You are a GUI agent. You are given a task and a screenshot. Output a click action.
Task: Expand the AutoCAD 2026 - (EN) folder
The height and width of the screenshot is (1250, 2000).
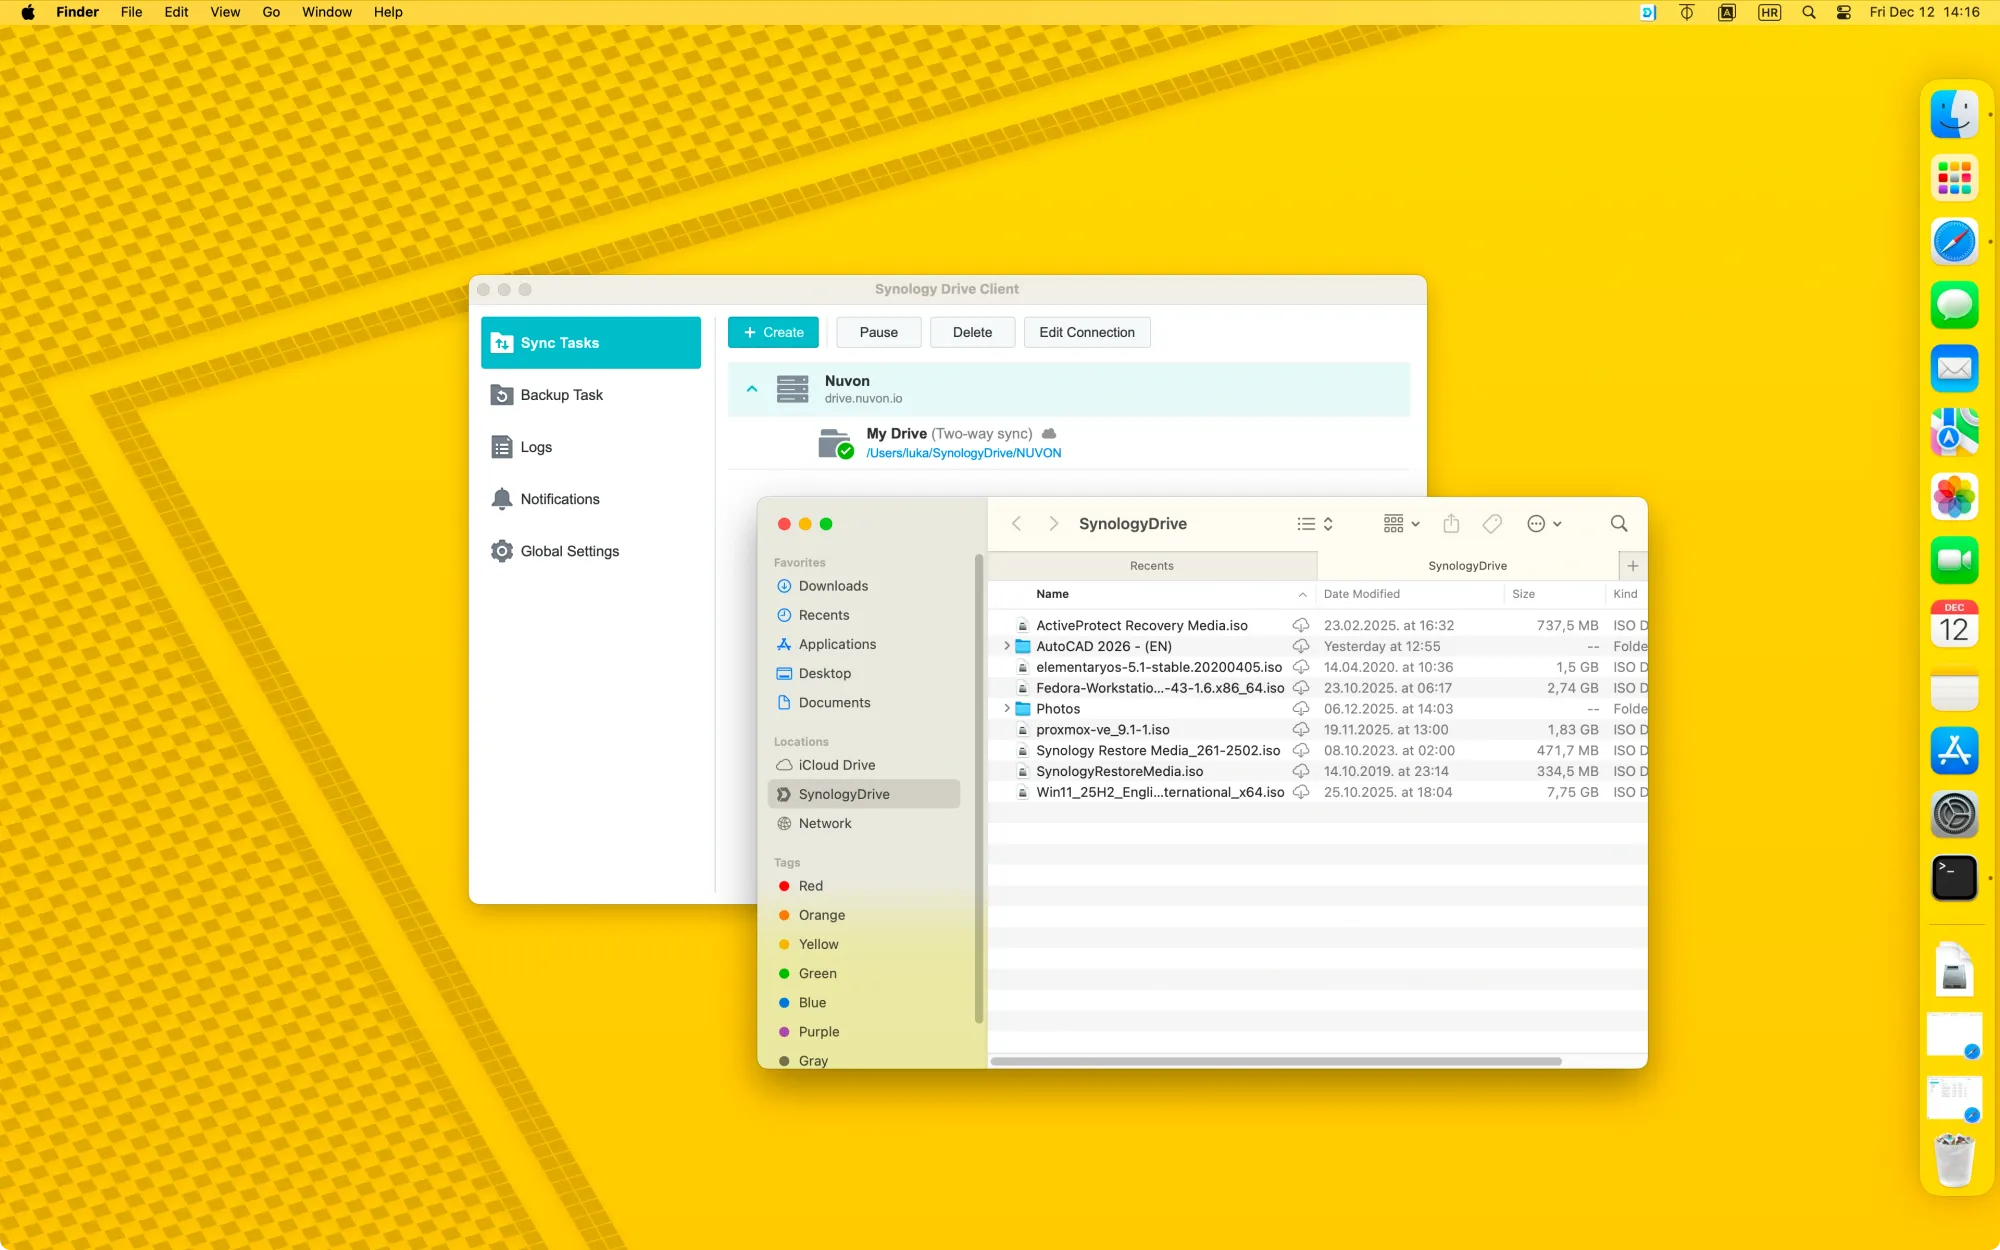coord(1006,646)
